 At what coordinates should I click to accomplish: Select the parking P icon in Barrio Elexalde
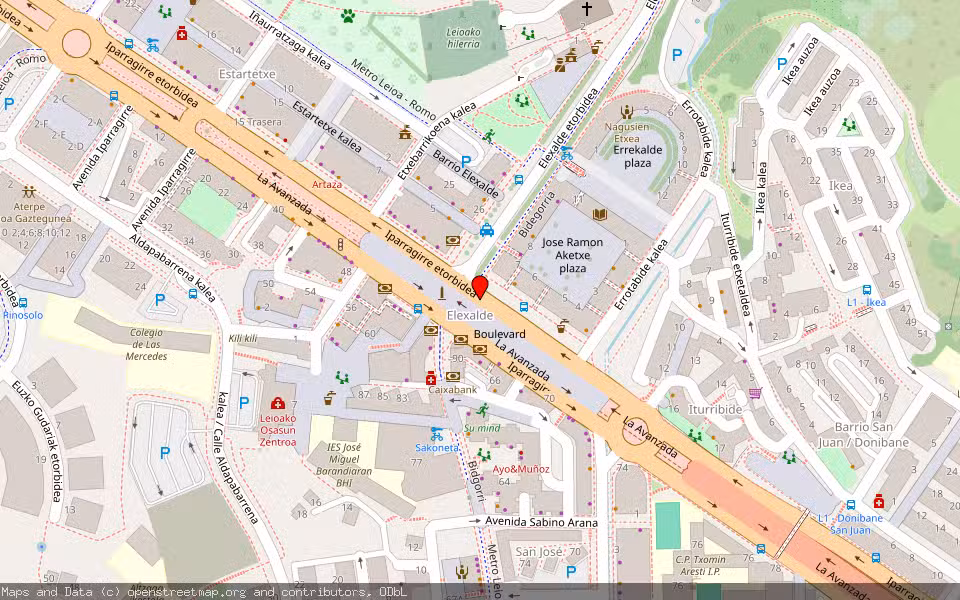click(465, 162)
